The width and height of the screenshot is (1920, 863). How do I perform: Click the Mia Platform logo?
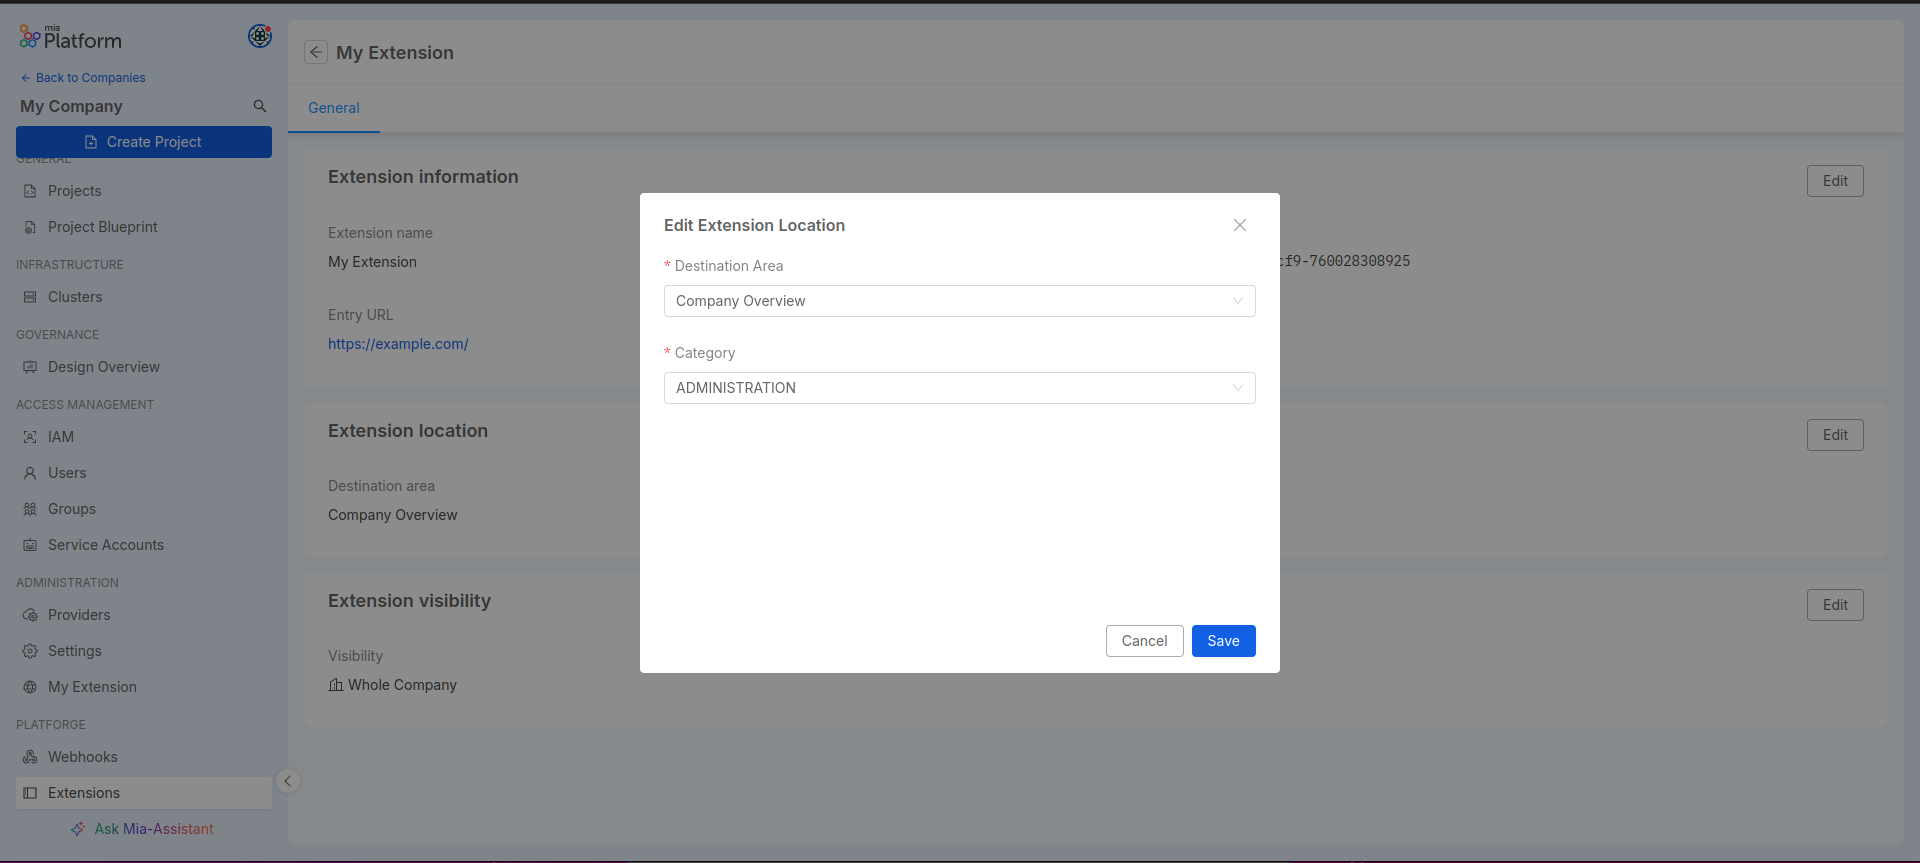point(70,38)
